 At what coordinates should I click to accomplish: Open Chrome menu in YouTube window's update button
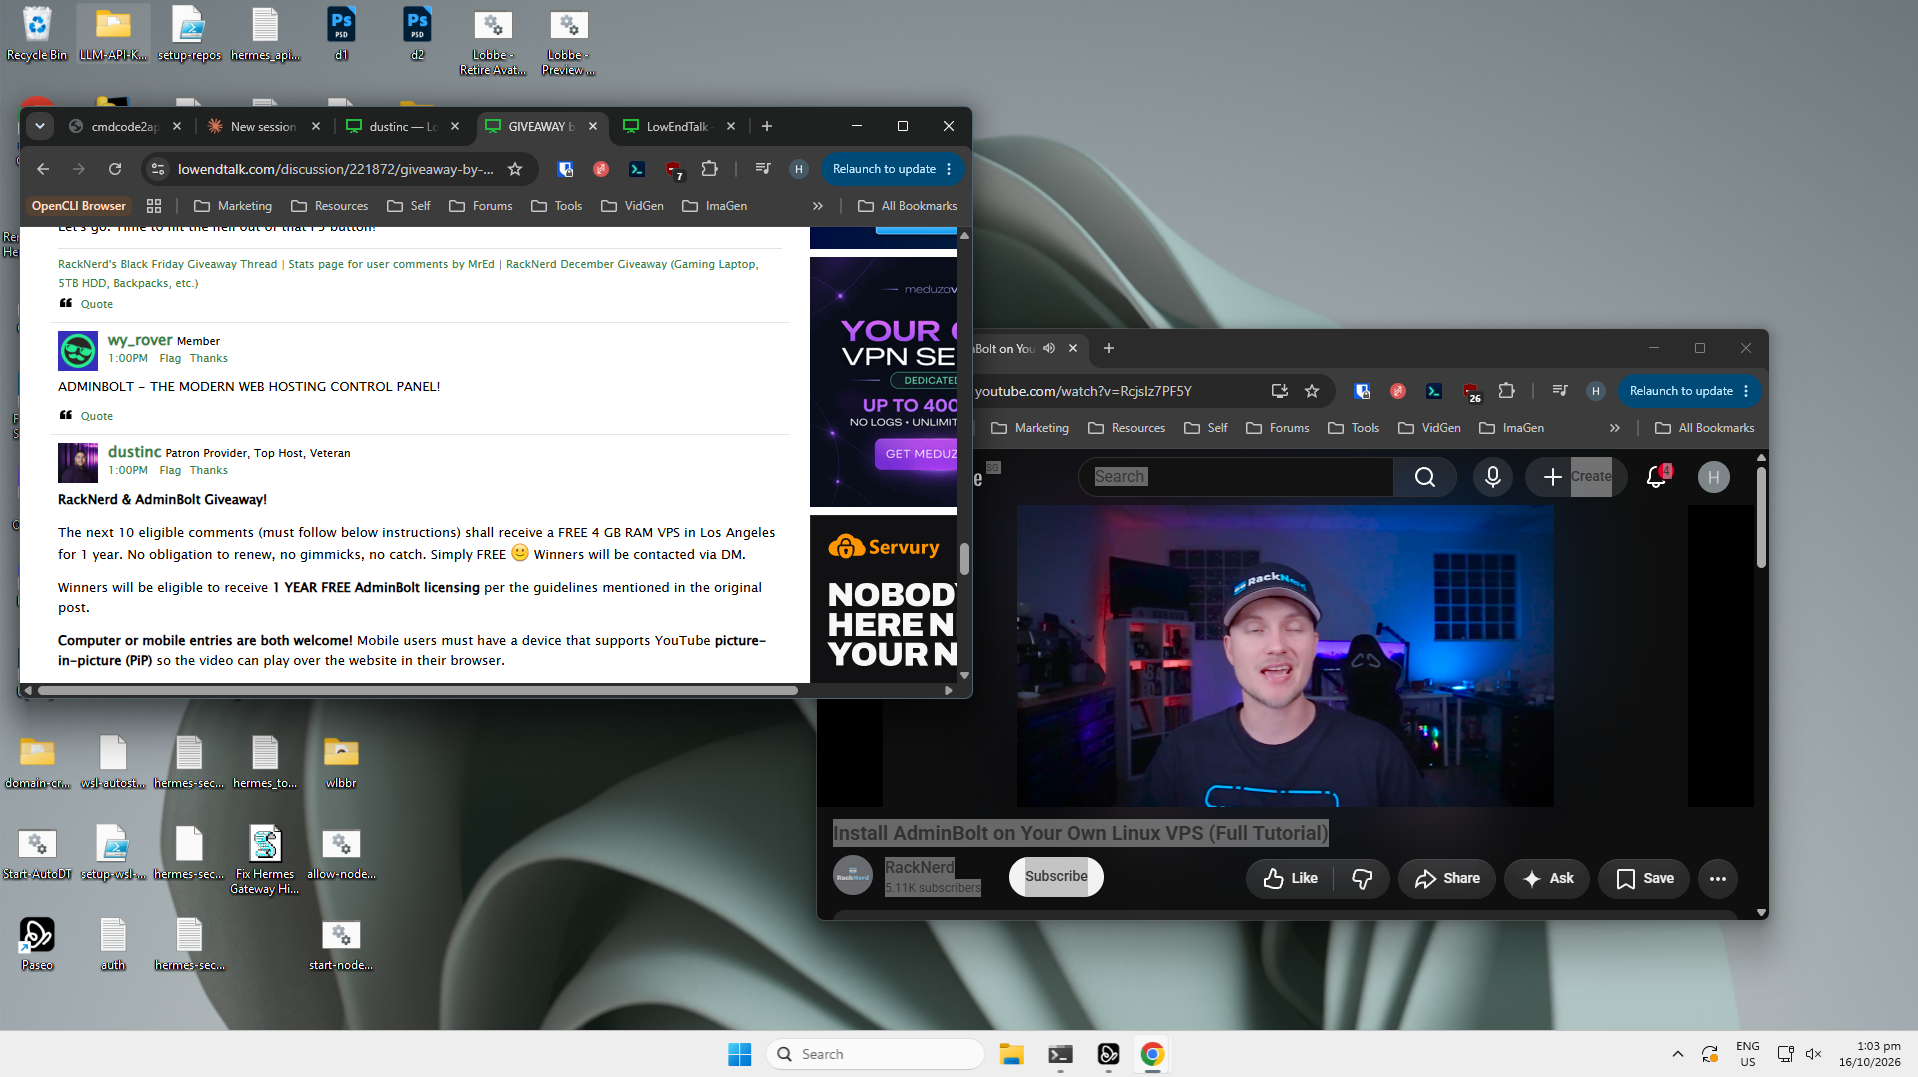pyautogui.click(x=1746, y=391)
